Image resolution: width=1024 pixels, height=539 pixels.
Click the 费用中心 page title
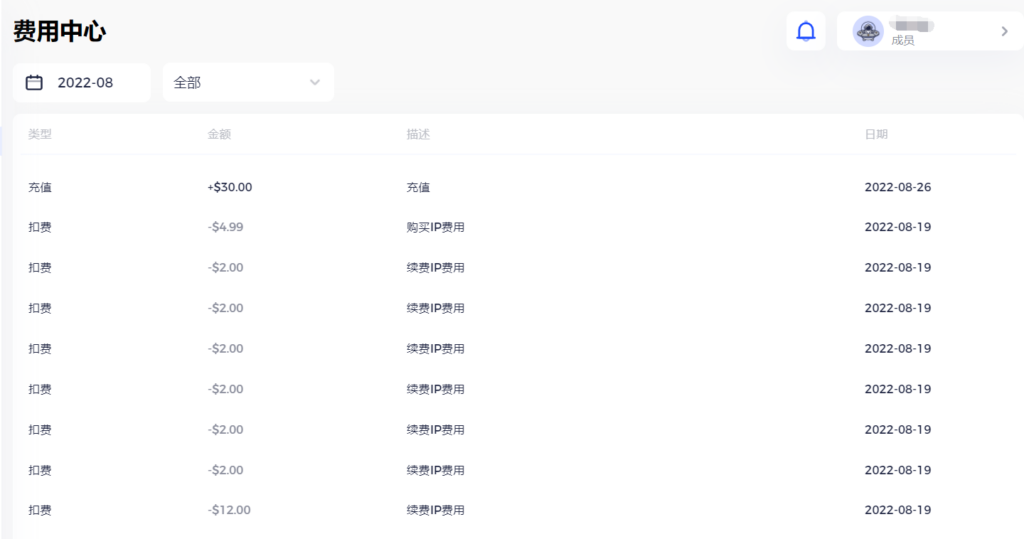[60, 31]
